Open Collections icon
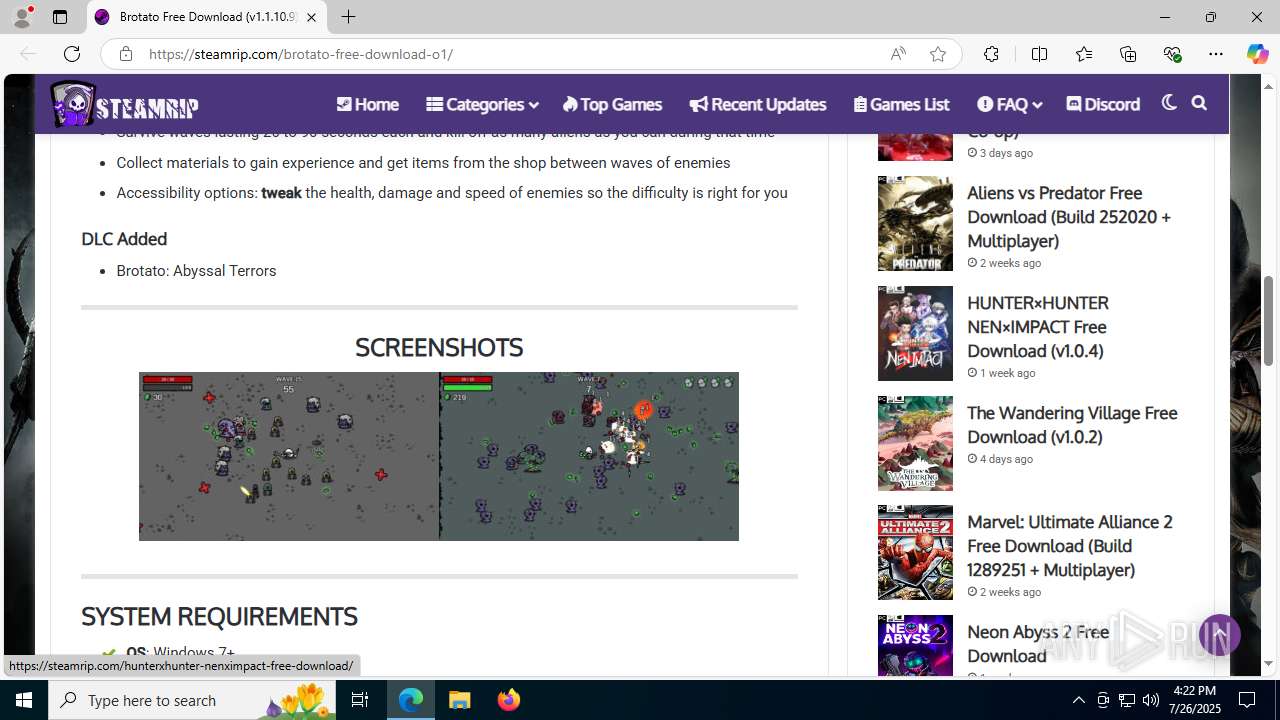Image resolution: width=1280 pixels, height=720 pixels. pos(1128,54)
